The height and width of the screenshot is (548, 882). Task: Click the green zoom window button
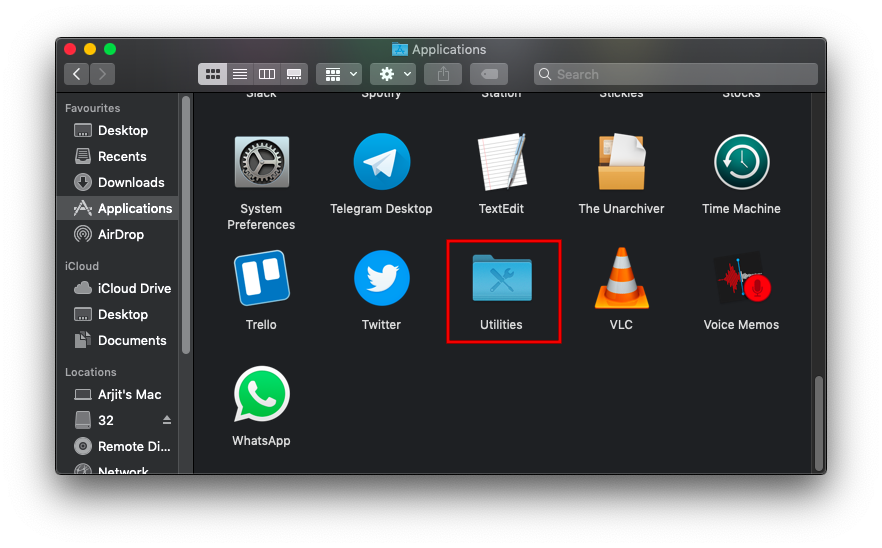click(x=110, y=49)
